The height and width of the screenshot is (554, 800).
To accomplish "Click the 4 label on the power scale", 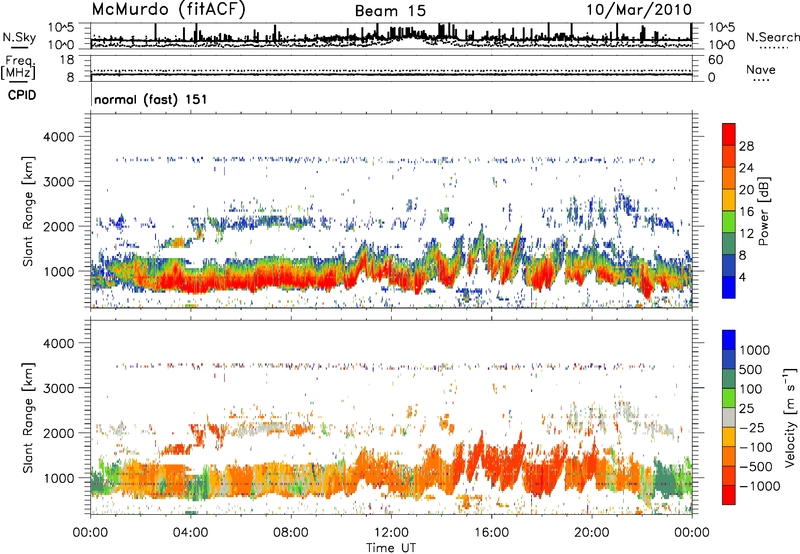I will (742, 277).
